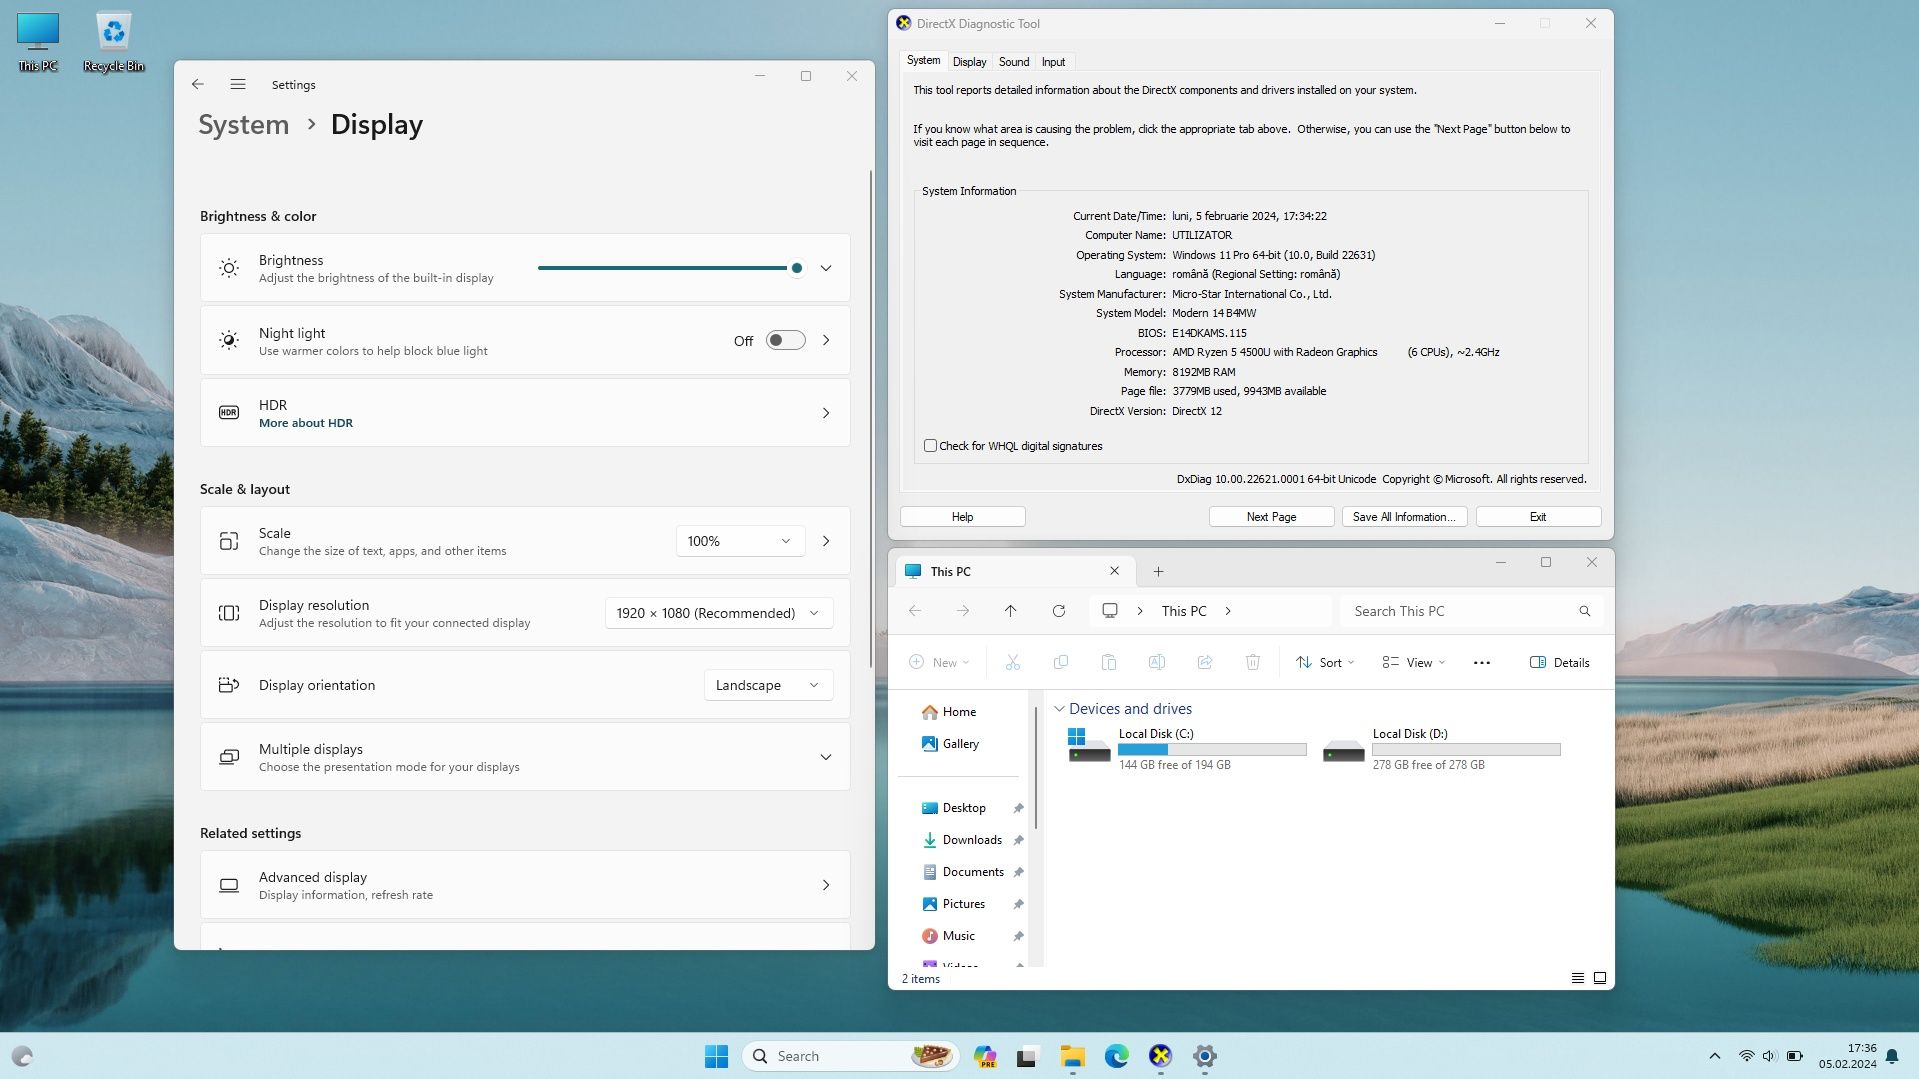Click File Explorer forward arrow
Viewport: 1919px width, 1079px height.
tap(962, 611)
